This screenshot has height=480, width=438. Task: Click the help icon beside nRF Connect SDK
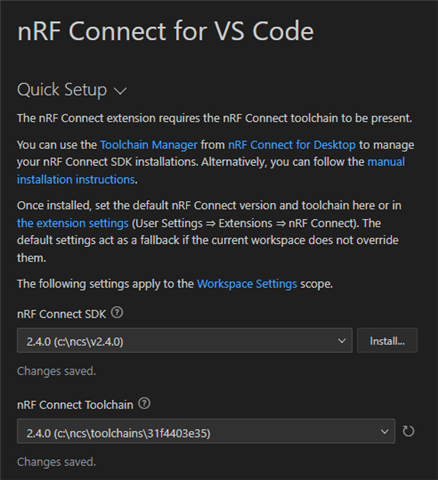[x=117, y=313]
